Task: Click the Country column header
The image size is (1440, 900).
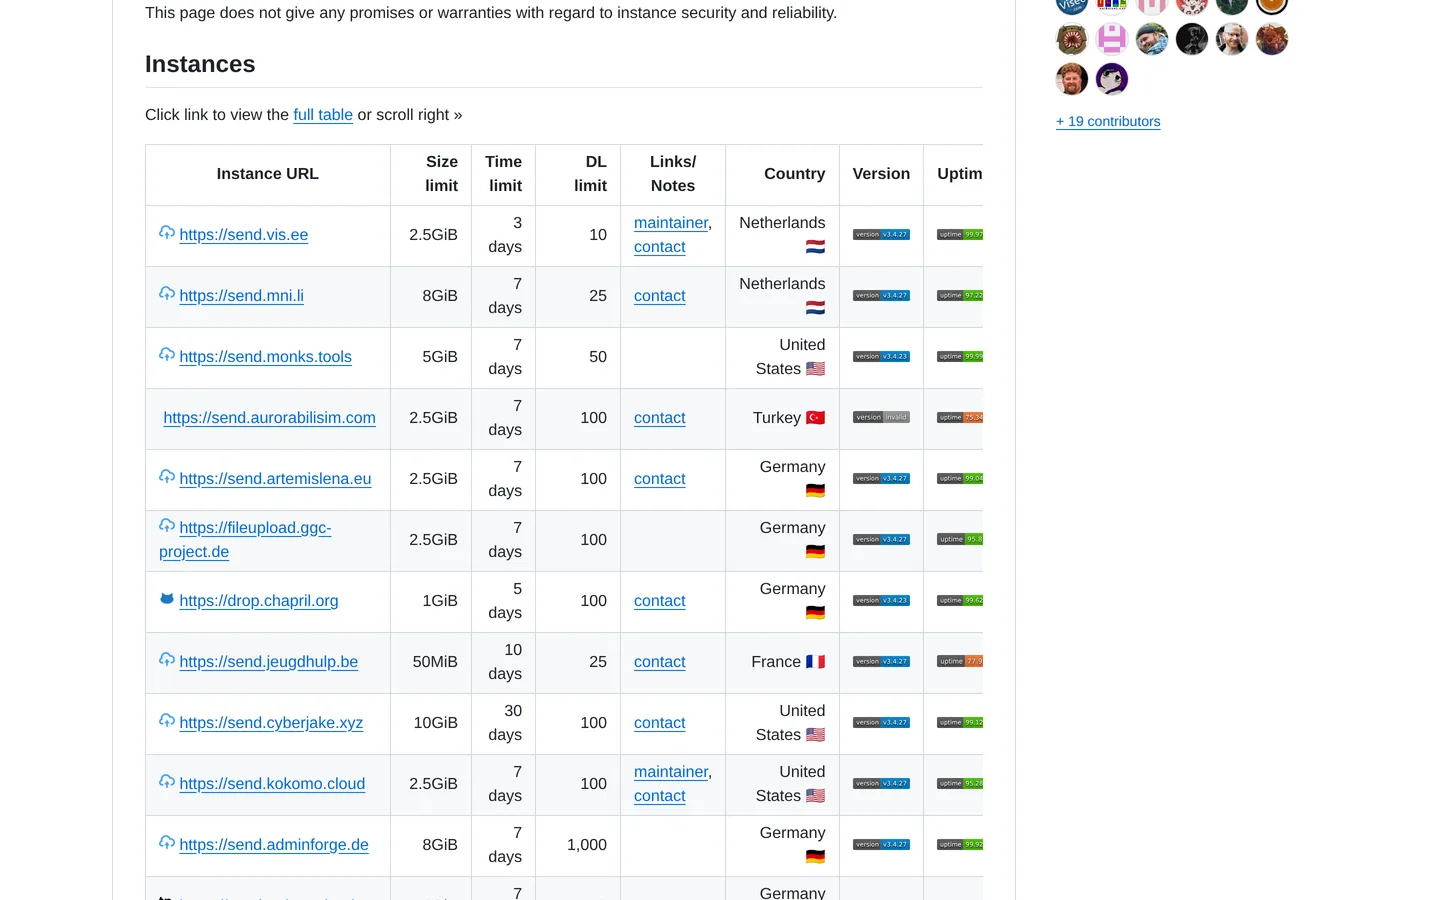Action: 782,174
